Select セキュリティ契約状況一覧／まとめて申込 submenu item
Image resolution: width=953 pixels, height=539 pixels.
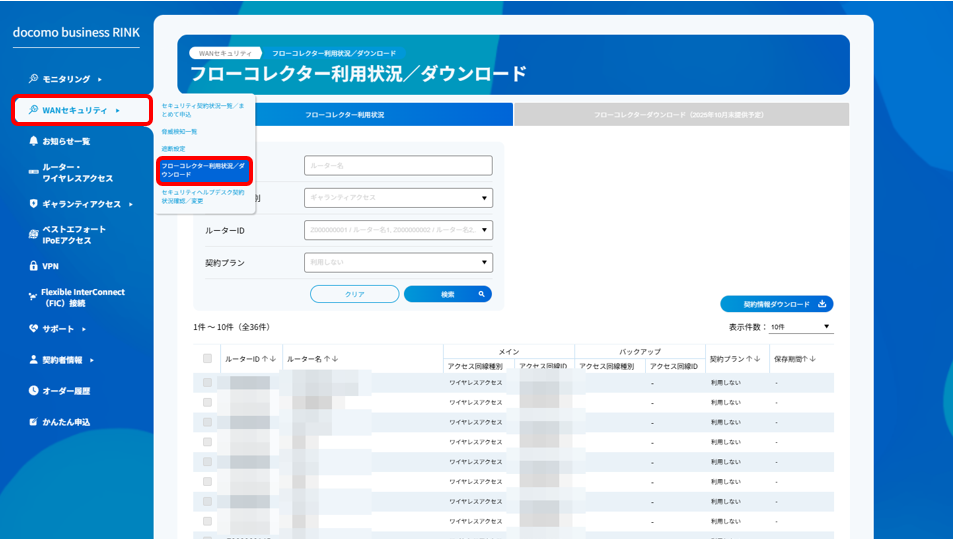click(x=203, y=110)
